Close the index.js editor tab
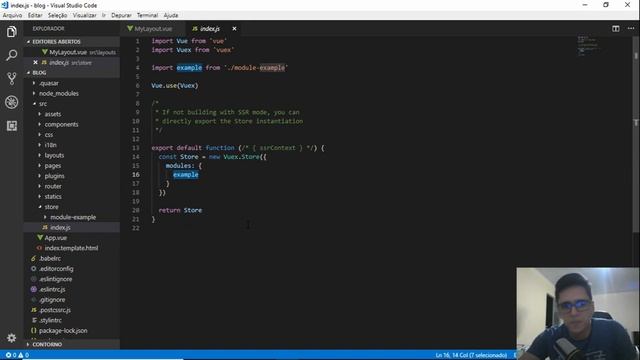 coord(234,29)
